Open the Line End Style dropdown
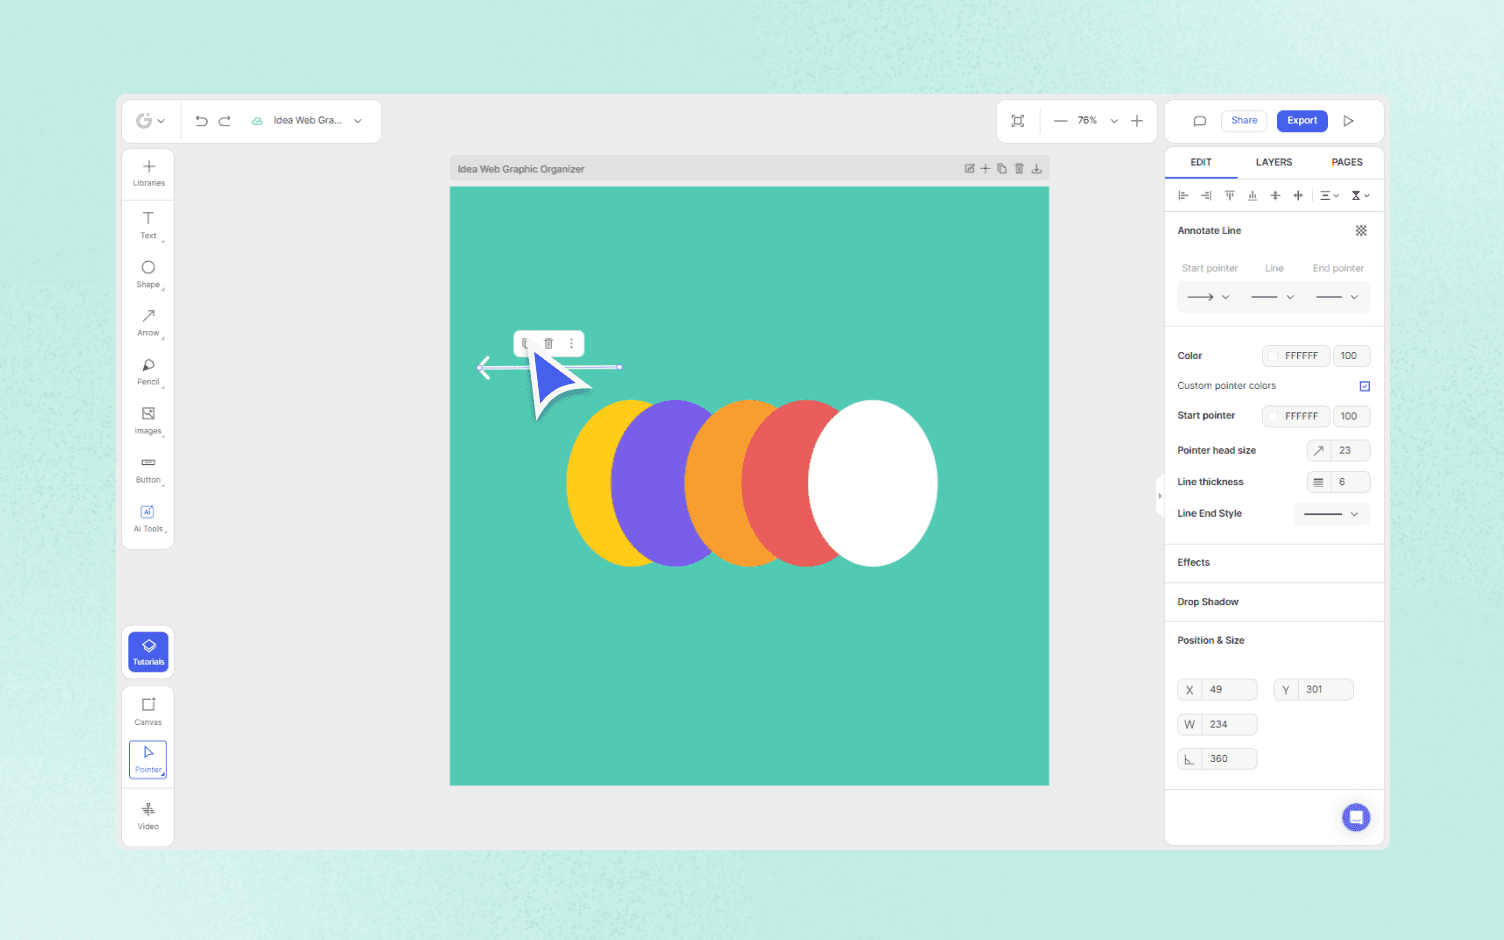 coord(1331,513)
